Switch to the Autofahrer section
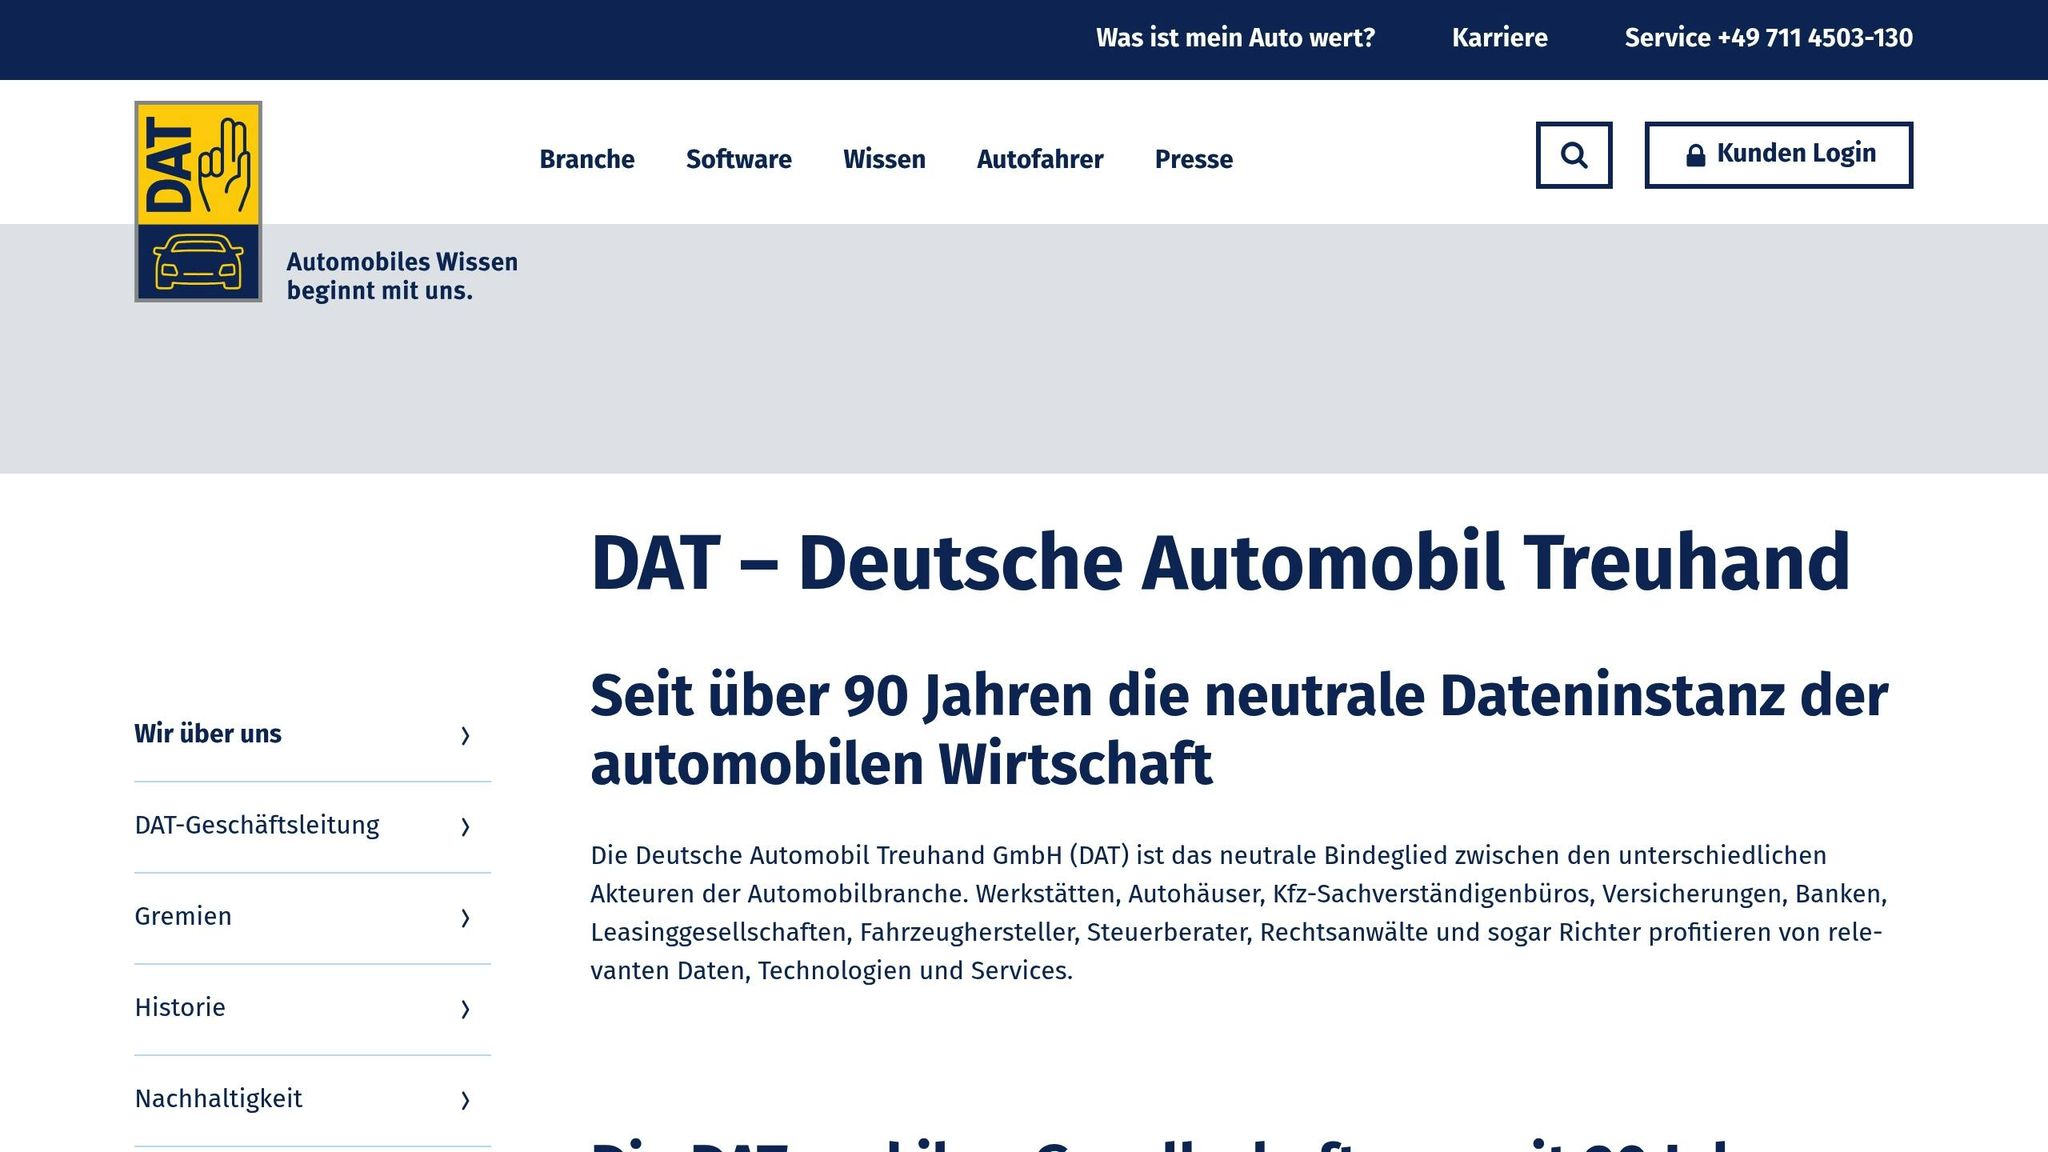 click(x=1040, y=159)
